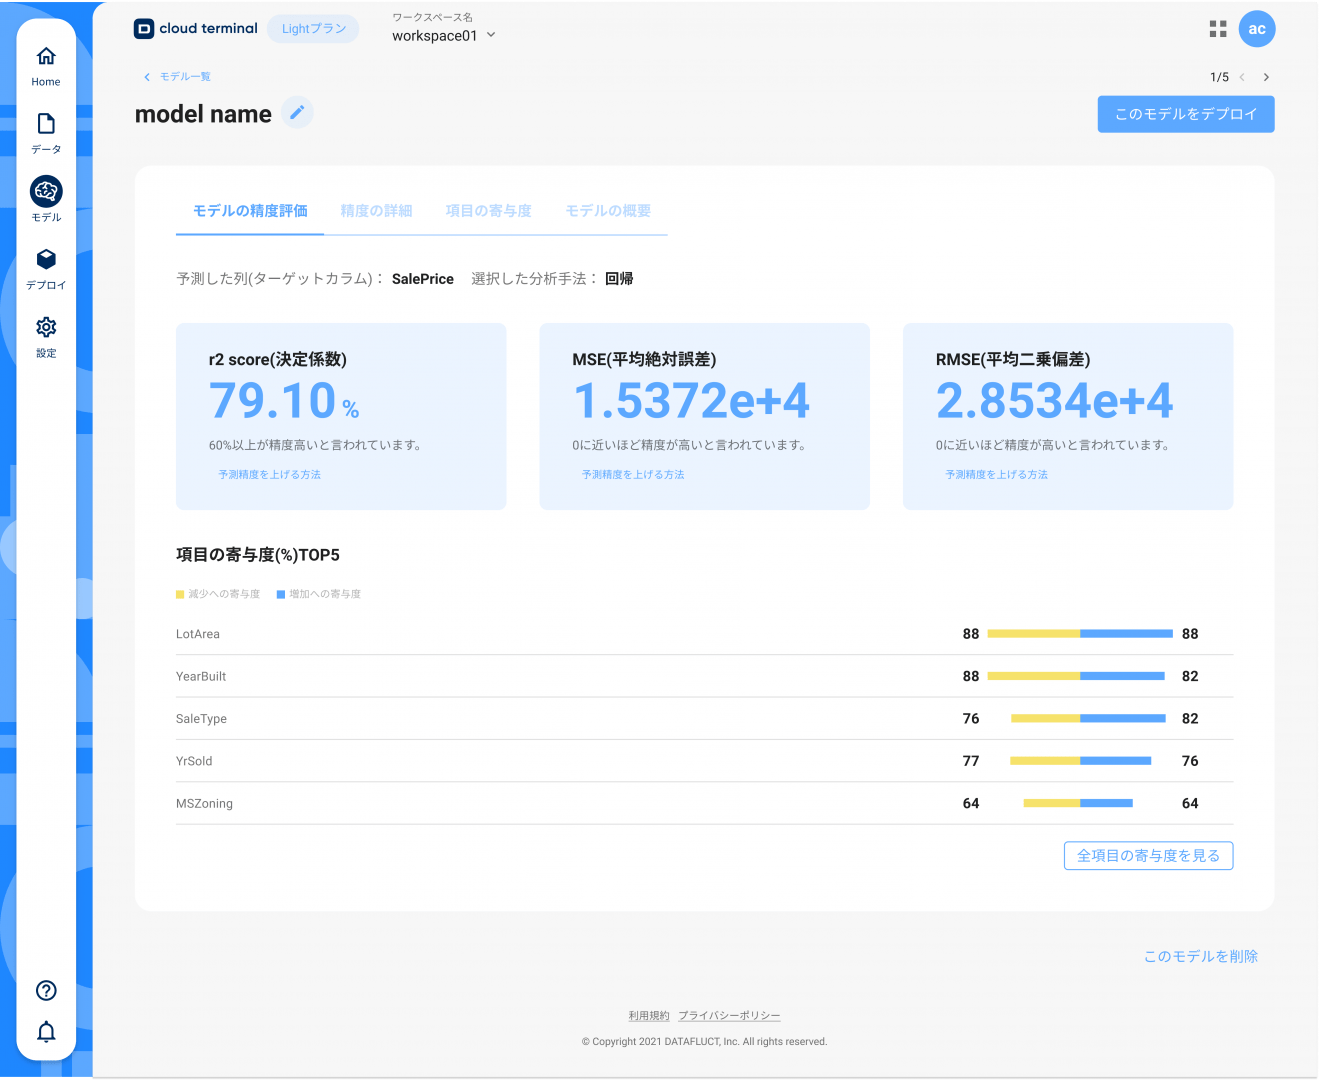This screenshot has width=1320, height=1081.
Task: Select the モデル icon in the sidebar
Action: (46, 192)
